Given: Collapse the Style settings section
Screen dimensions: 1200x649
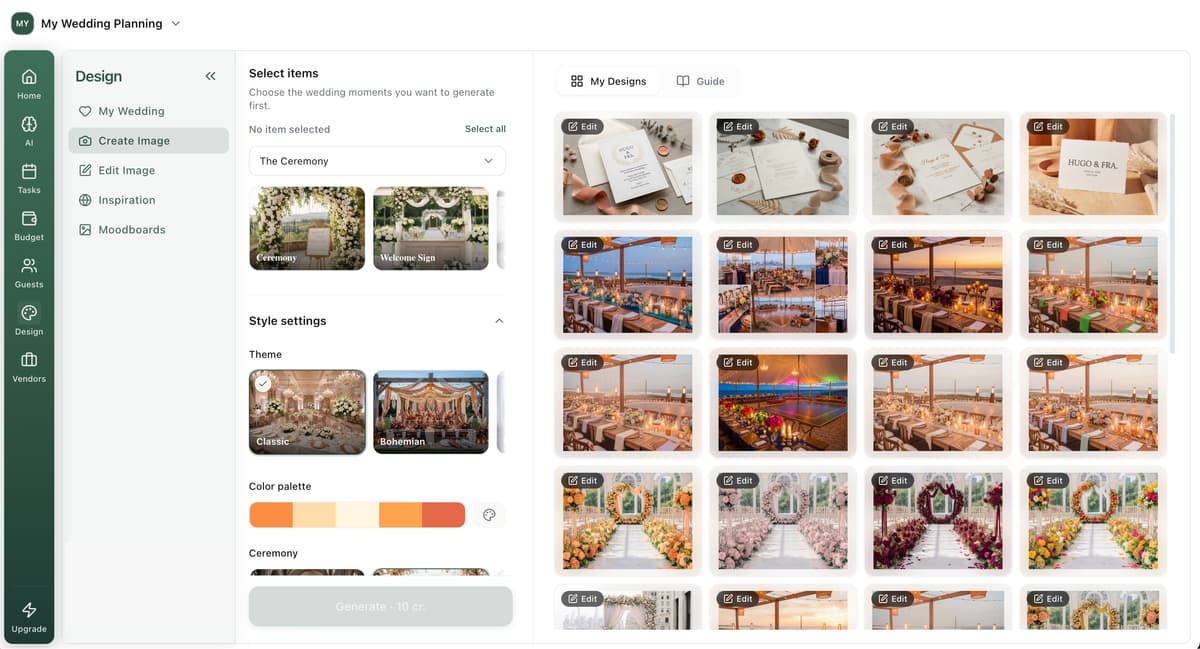Looking at the screenshot, I should tap(498, 320).
